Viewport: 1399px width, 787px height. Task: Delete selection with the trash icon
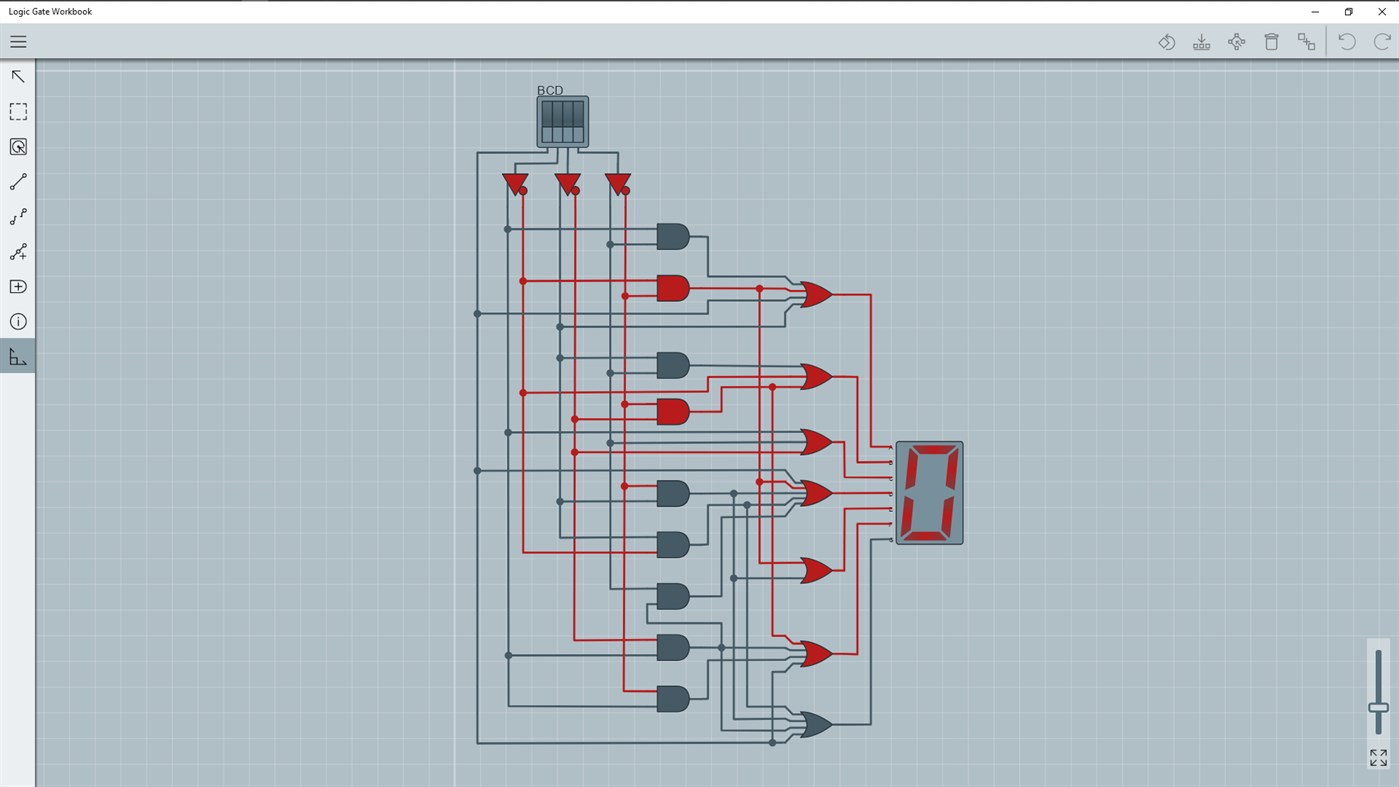1271,41
